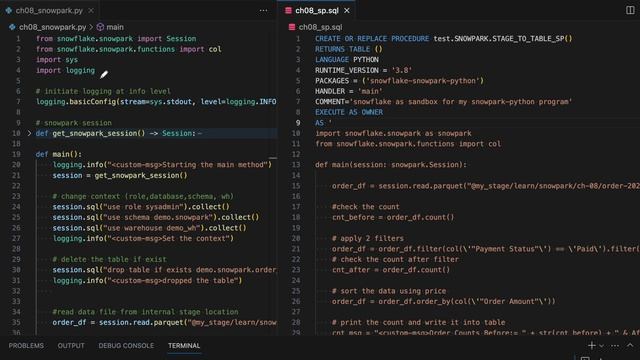
Task: Click 'RETURNS TABLE ()' line in SQL file
Action: (349, 49)
